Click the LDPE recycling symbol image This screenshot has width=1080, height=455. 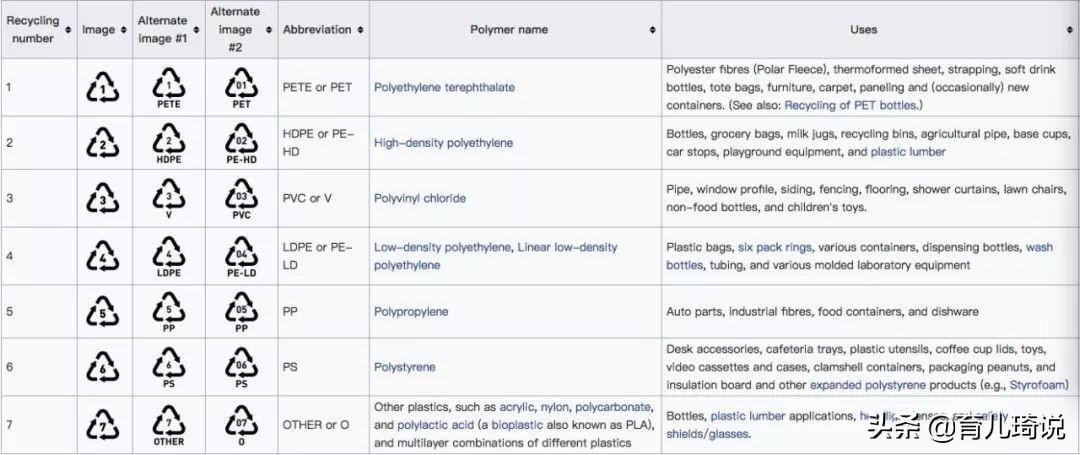(x=169, y=256)
